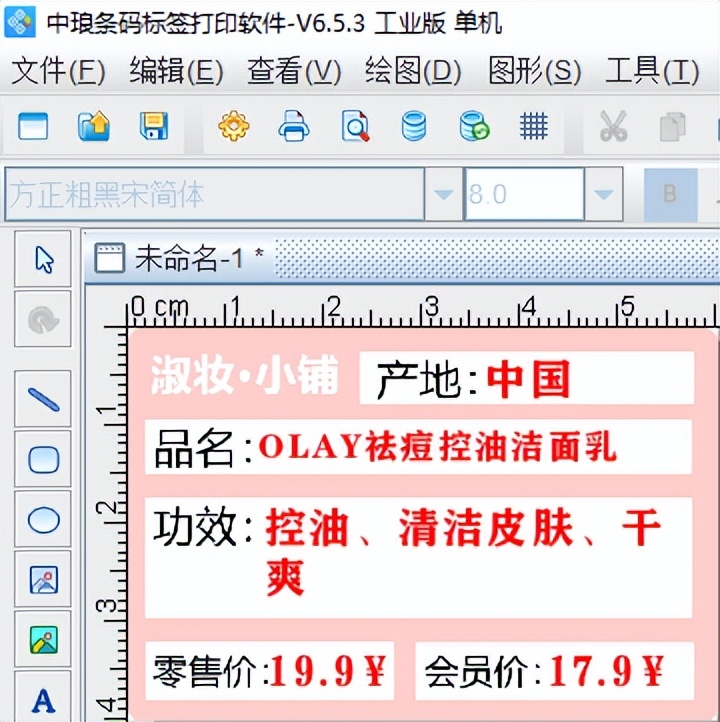Select the Ellipse tool

click(x=43, y=519)
